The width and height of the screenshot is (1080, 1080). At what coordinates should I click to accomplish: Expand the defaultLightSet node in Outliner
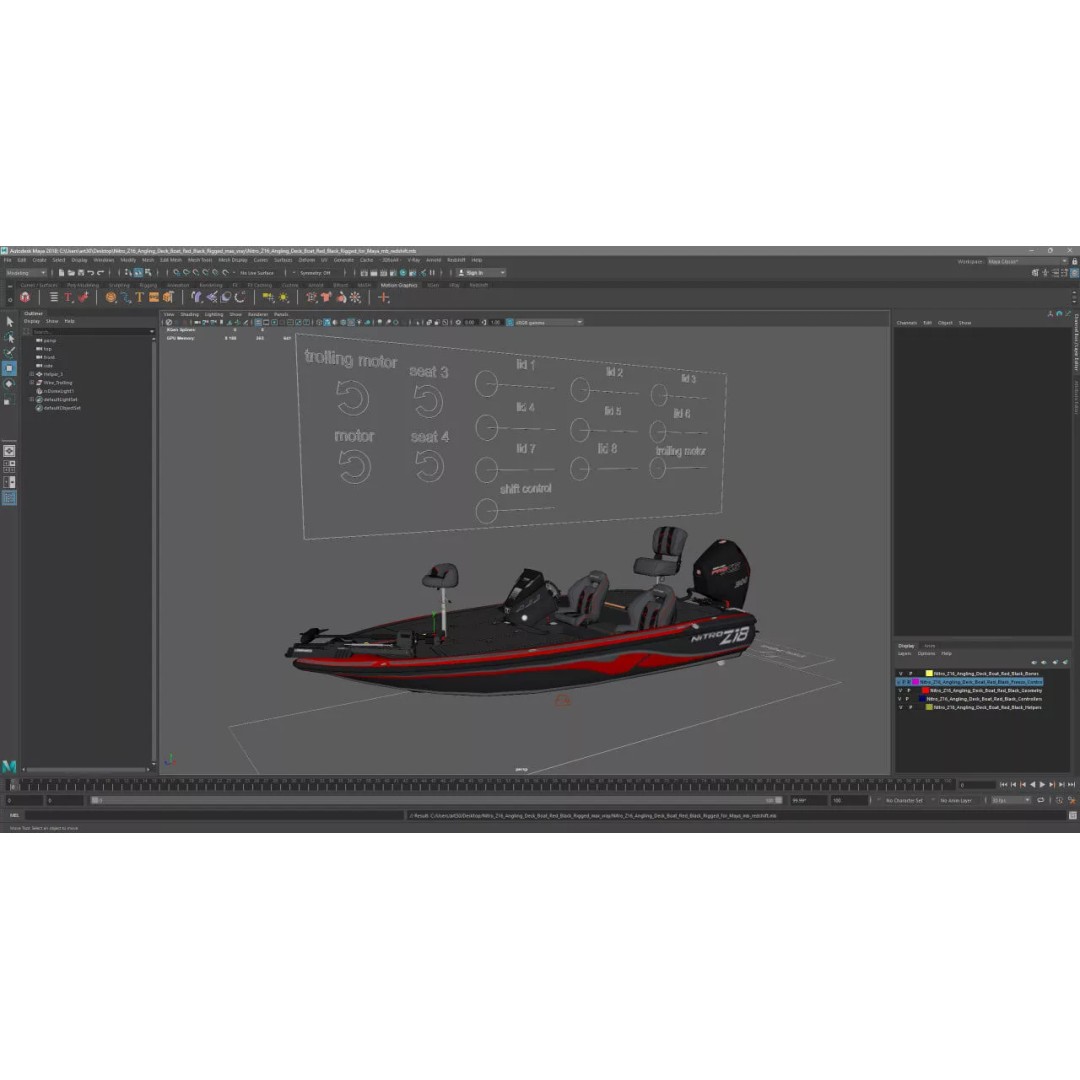click(x=32, y=399)
